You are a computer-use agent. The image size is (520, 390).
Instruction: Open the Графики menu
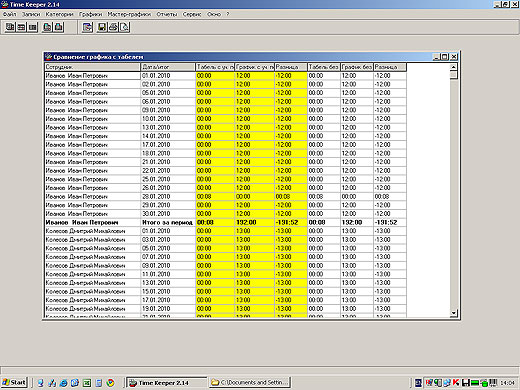click(x=91, y=14)
